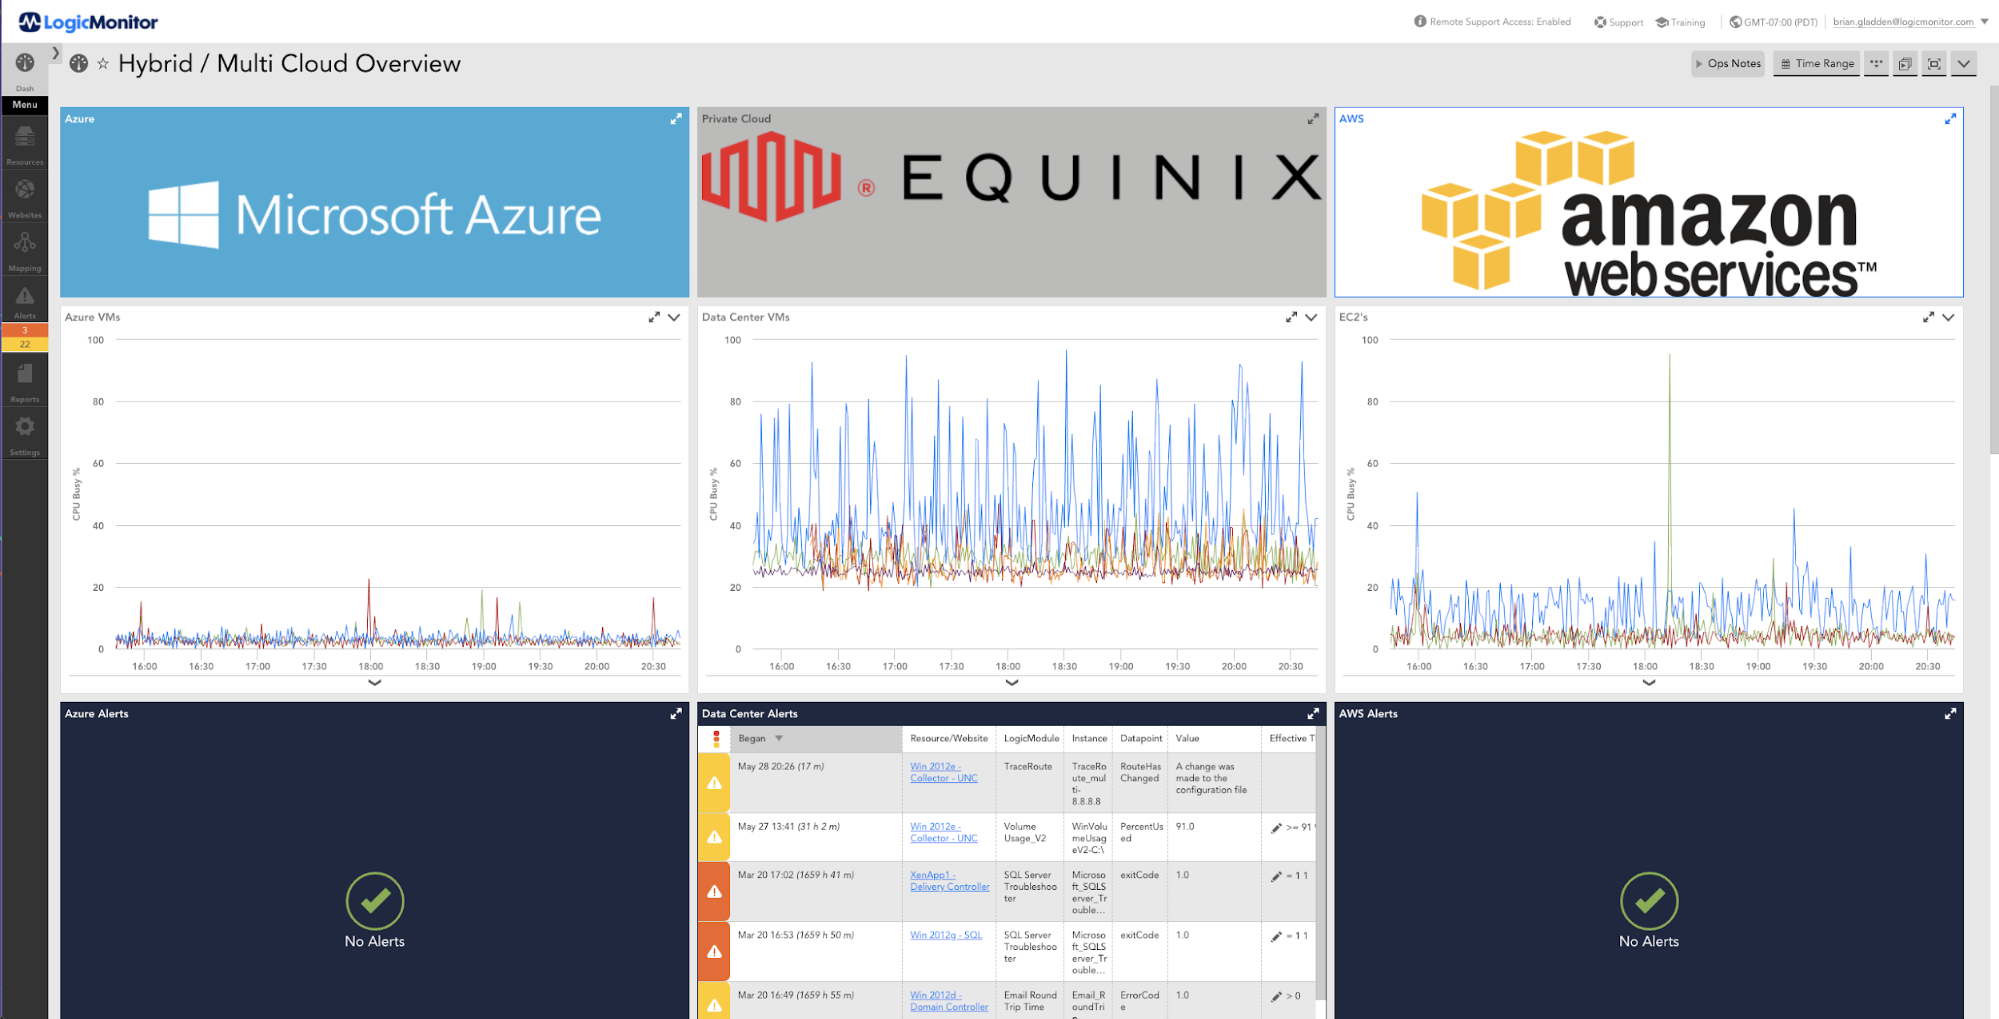Open Win 2012e Collector link, TraceRoute row
Viewport: 1999px width, 1019px height.
pos(944,773)
